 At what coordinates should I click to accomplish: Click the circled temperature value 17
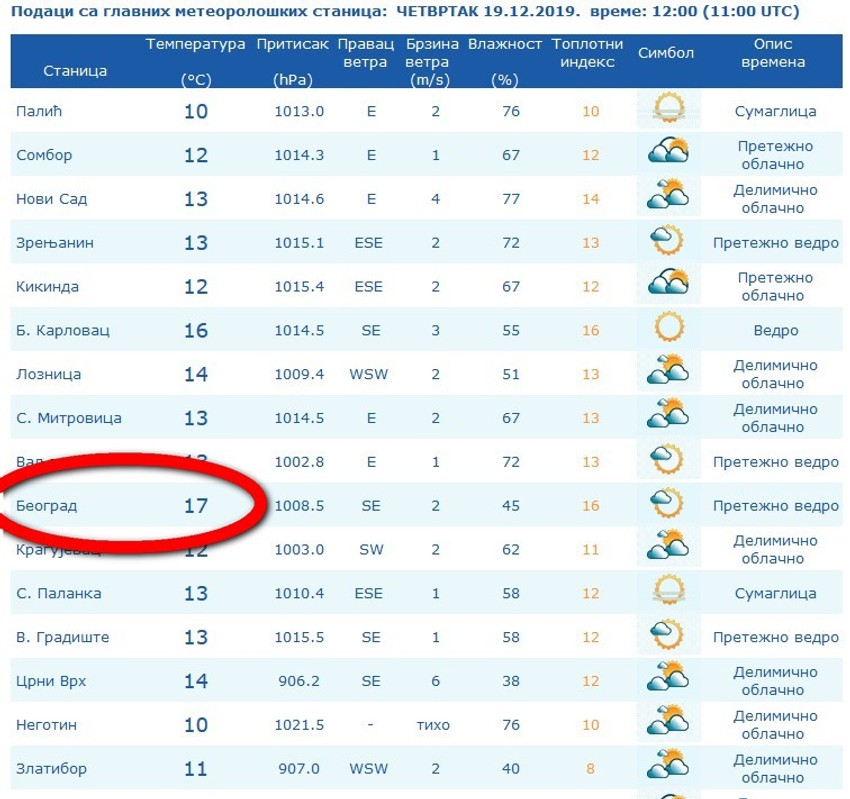click(197, 505)
